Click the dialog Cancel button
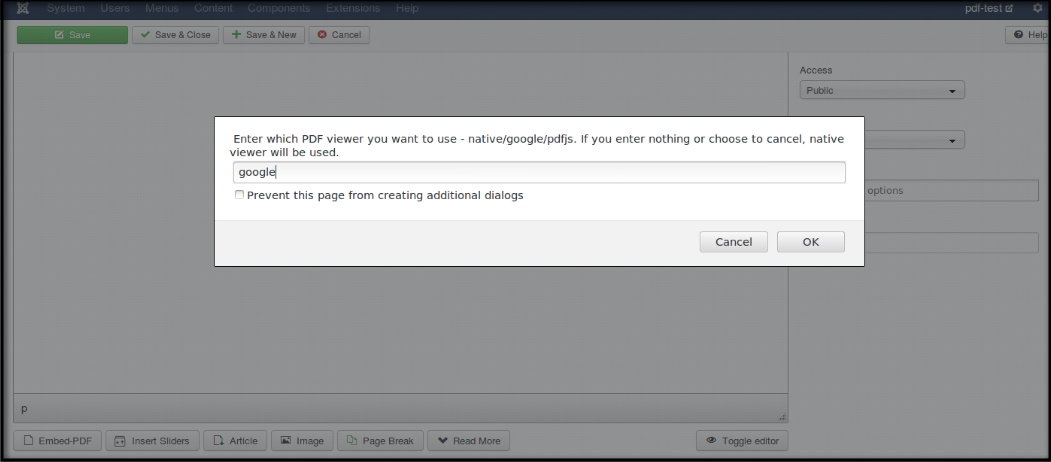The image size is (1051, 462). (x=733, y=242)
